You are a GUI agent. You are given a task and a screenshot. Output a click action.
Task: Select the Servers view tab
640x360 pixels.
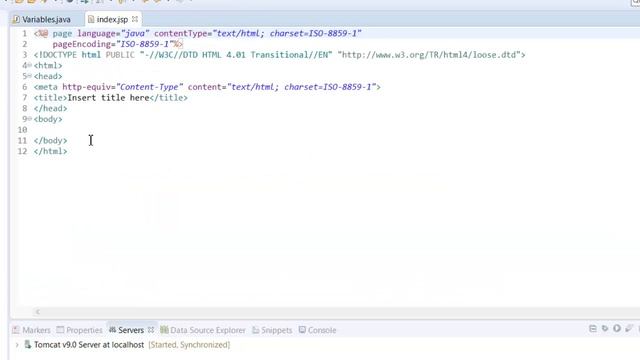point(127,330)
